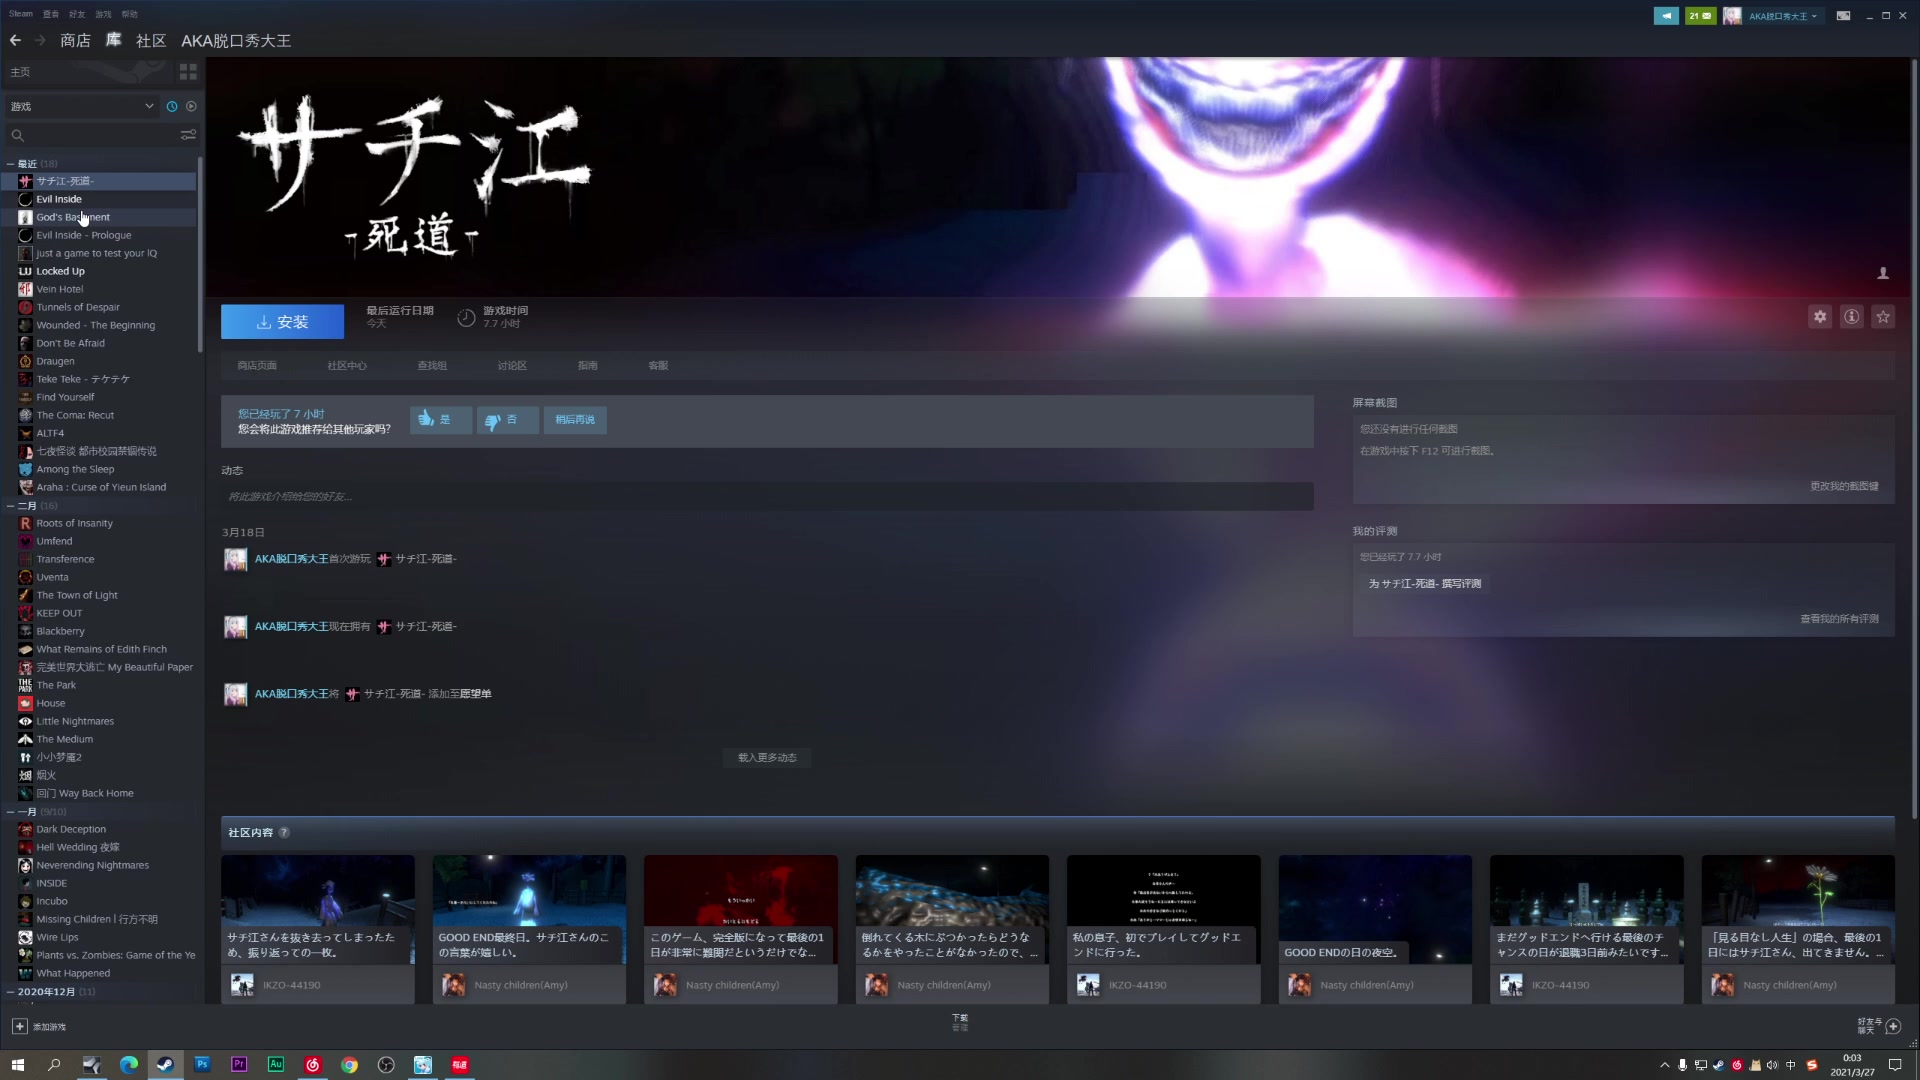
Task: Open Chrome from taskbar
Action: pyautogui.click(x=349, y=1065)
